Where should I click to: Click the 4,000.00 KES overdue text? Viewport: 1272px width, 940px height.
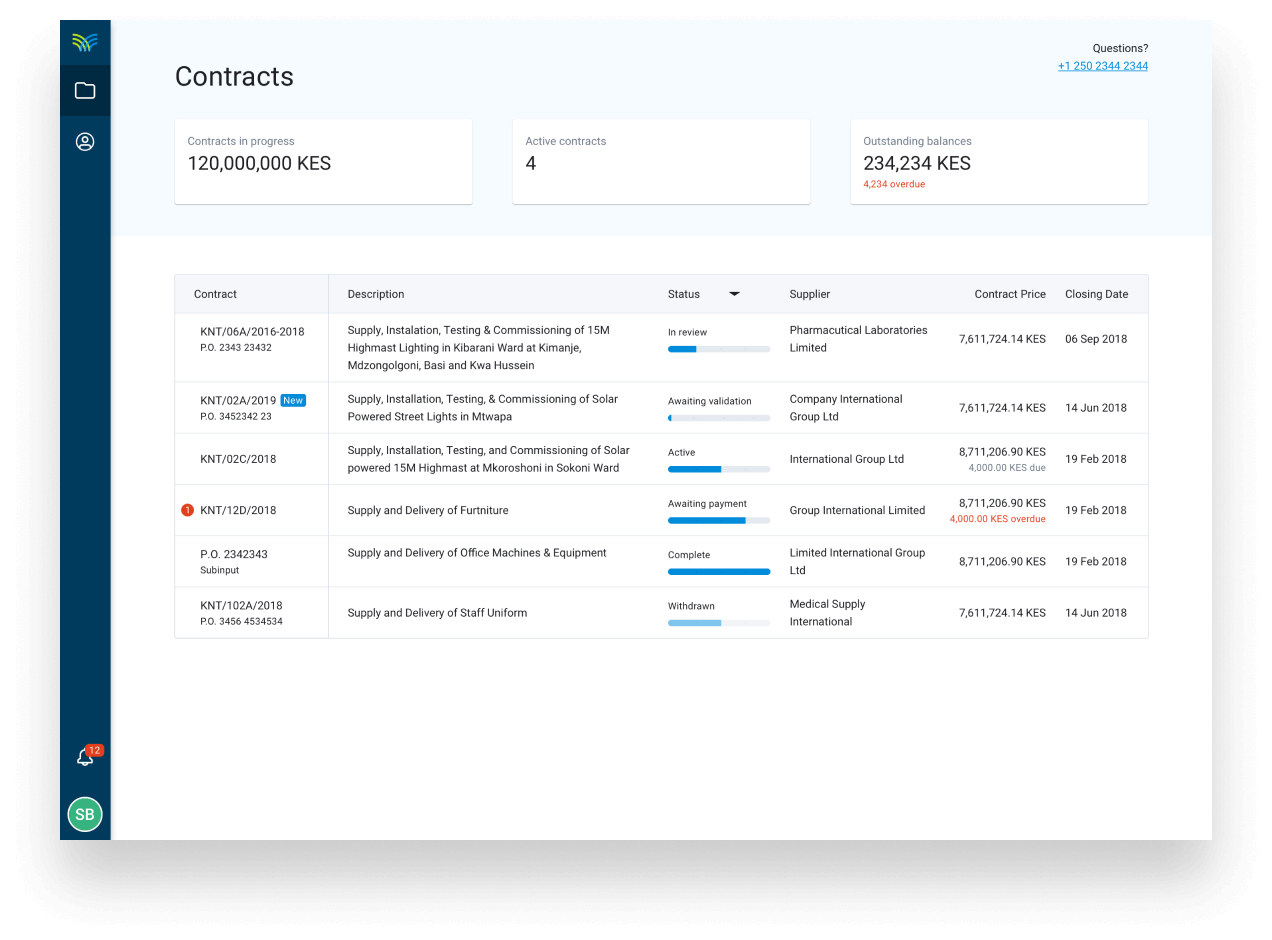point(997,519)
